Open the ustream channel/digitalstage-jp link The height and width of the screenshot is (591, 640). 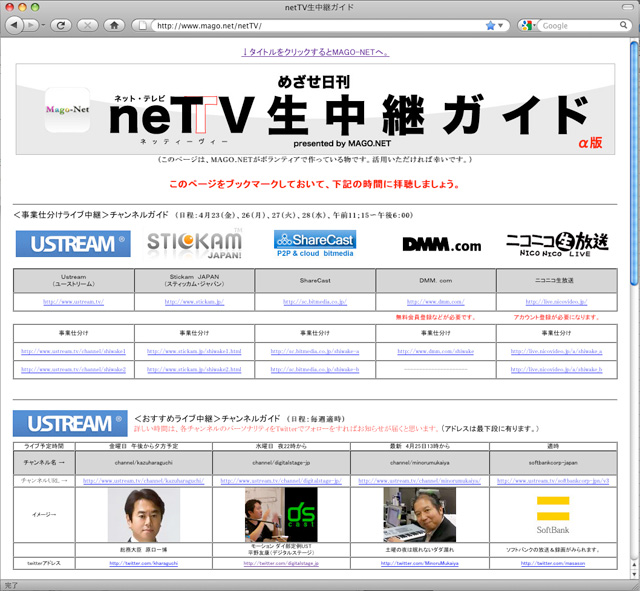pyautogui.click(x=281, y=481)
